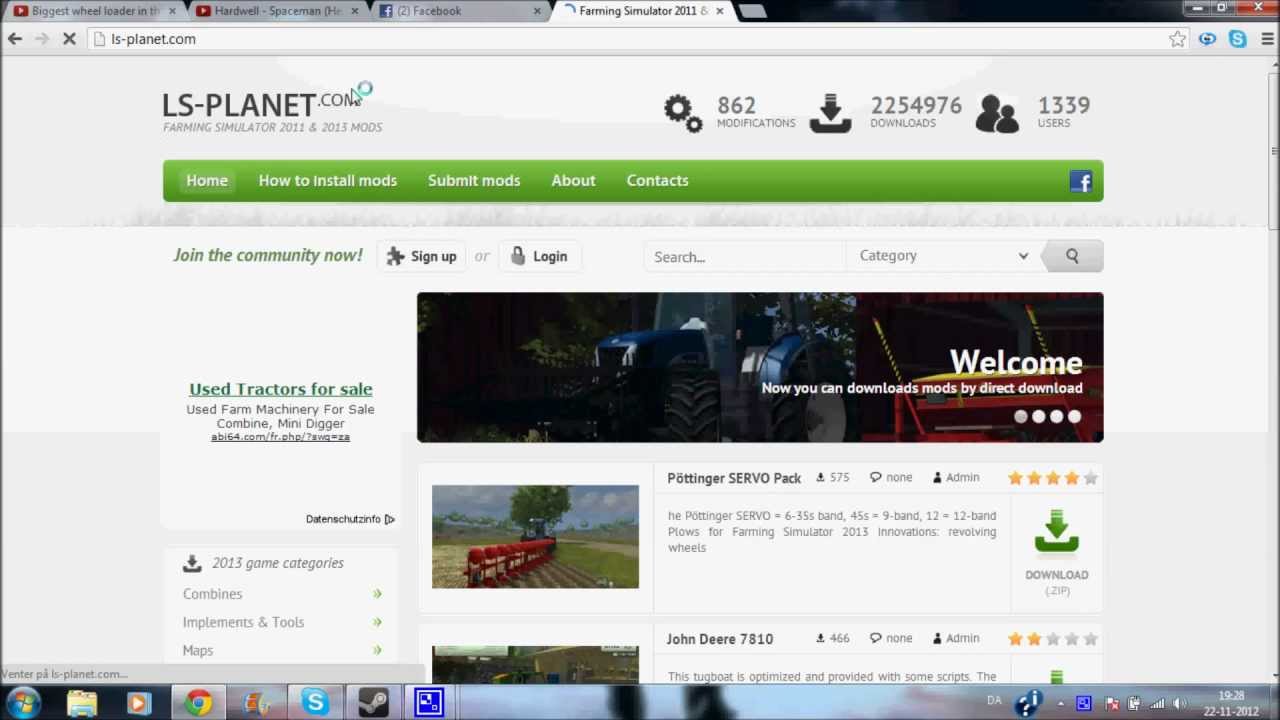Click the LS-PLANET.com logo
Screen dimensions: 1280x720
262,104
